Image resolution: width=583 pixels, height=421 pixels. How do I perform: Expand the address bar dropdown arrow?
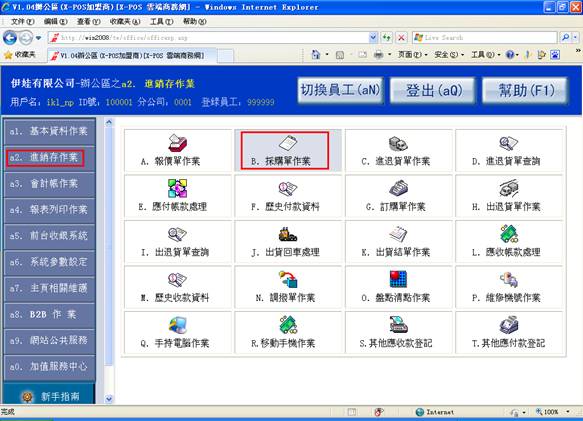tap(373, 37)
